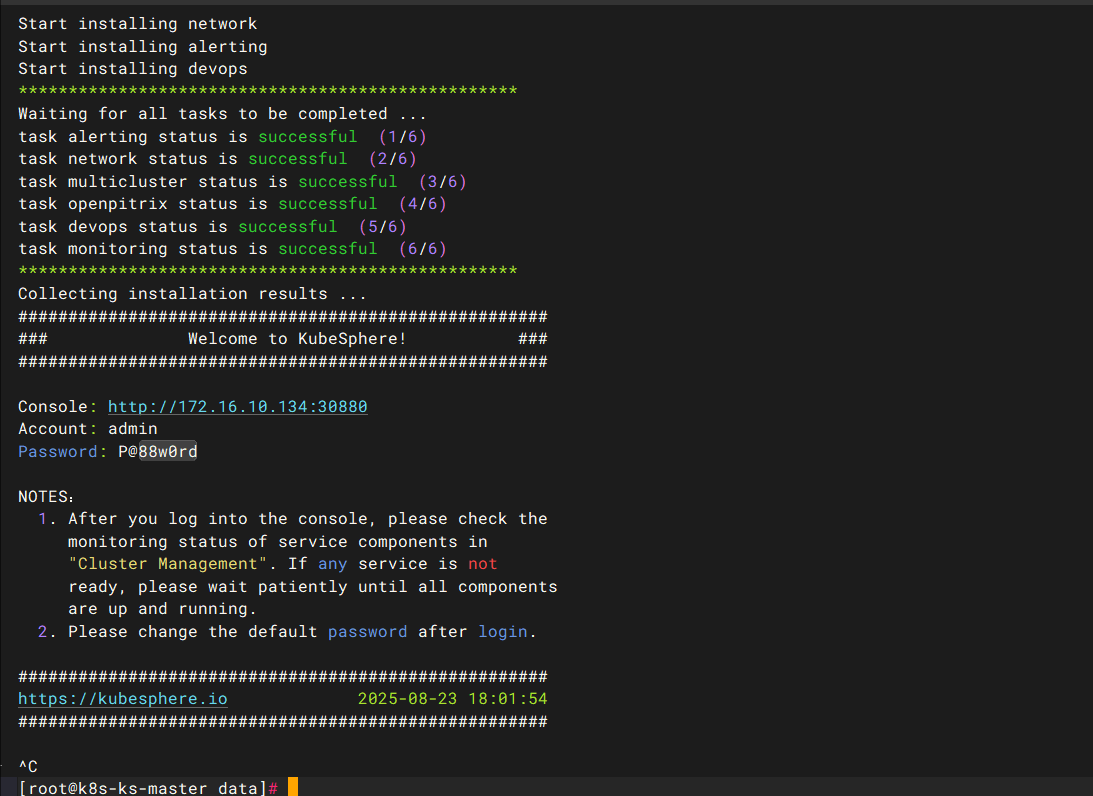Click the [root@k8s-ks-master data]# prompt
The image size is (1093, 796).
(x=148, y=788)
